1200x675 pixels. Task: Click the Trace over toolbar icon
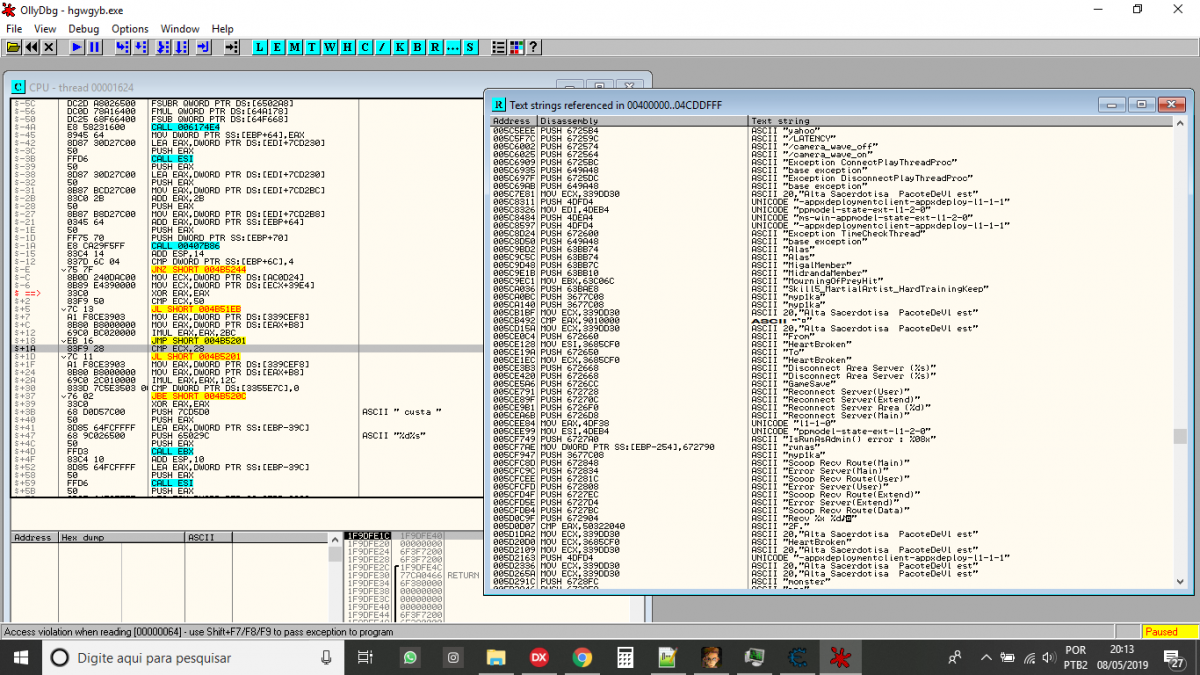pyautogui.click(x=181, y=47)
